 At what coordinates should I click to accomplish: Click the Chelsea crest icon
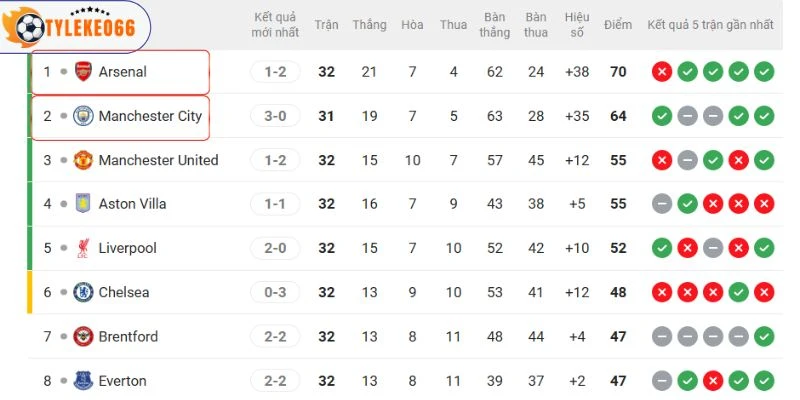[x=83, y=292]
